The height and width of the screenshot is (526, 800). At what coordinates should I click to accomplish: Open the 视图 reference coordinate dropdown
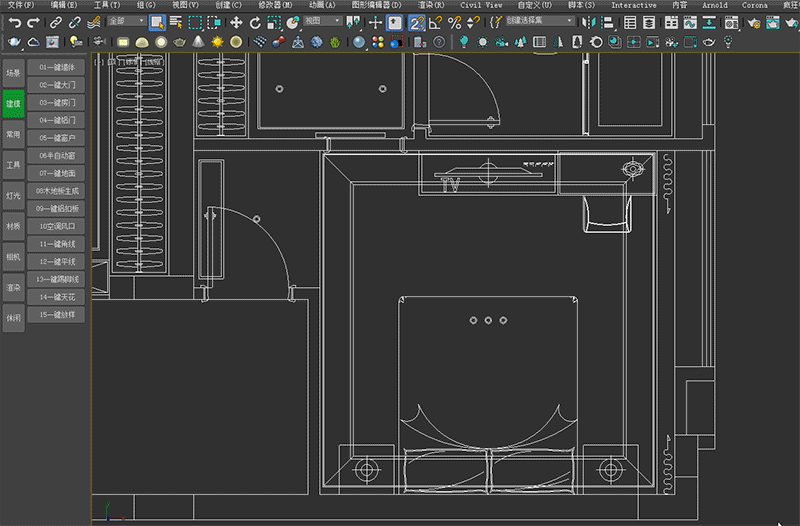[321, 21]
